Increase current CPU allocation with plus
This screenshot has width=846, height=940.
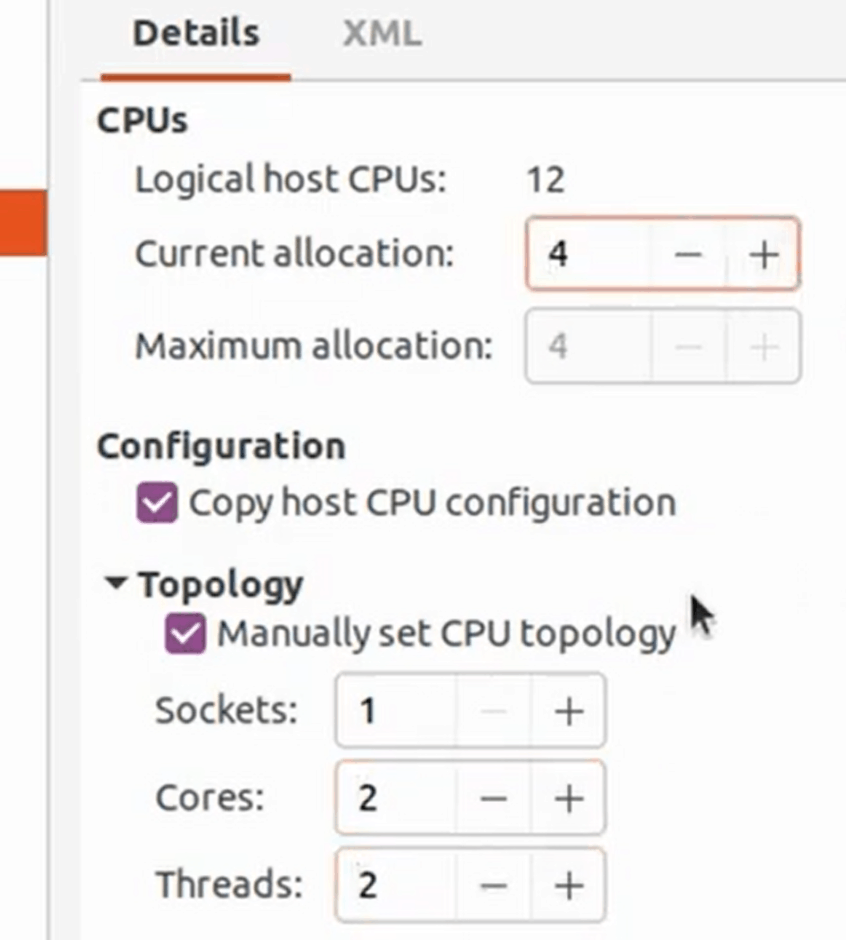pos(764,255)
